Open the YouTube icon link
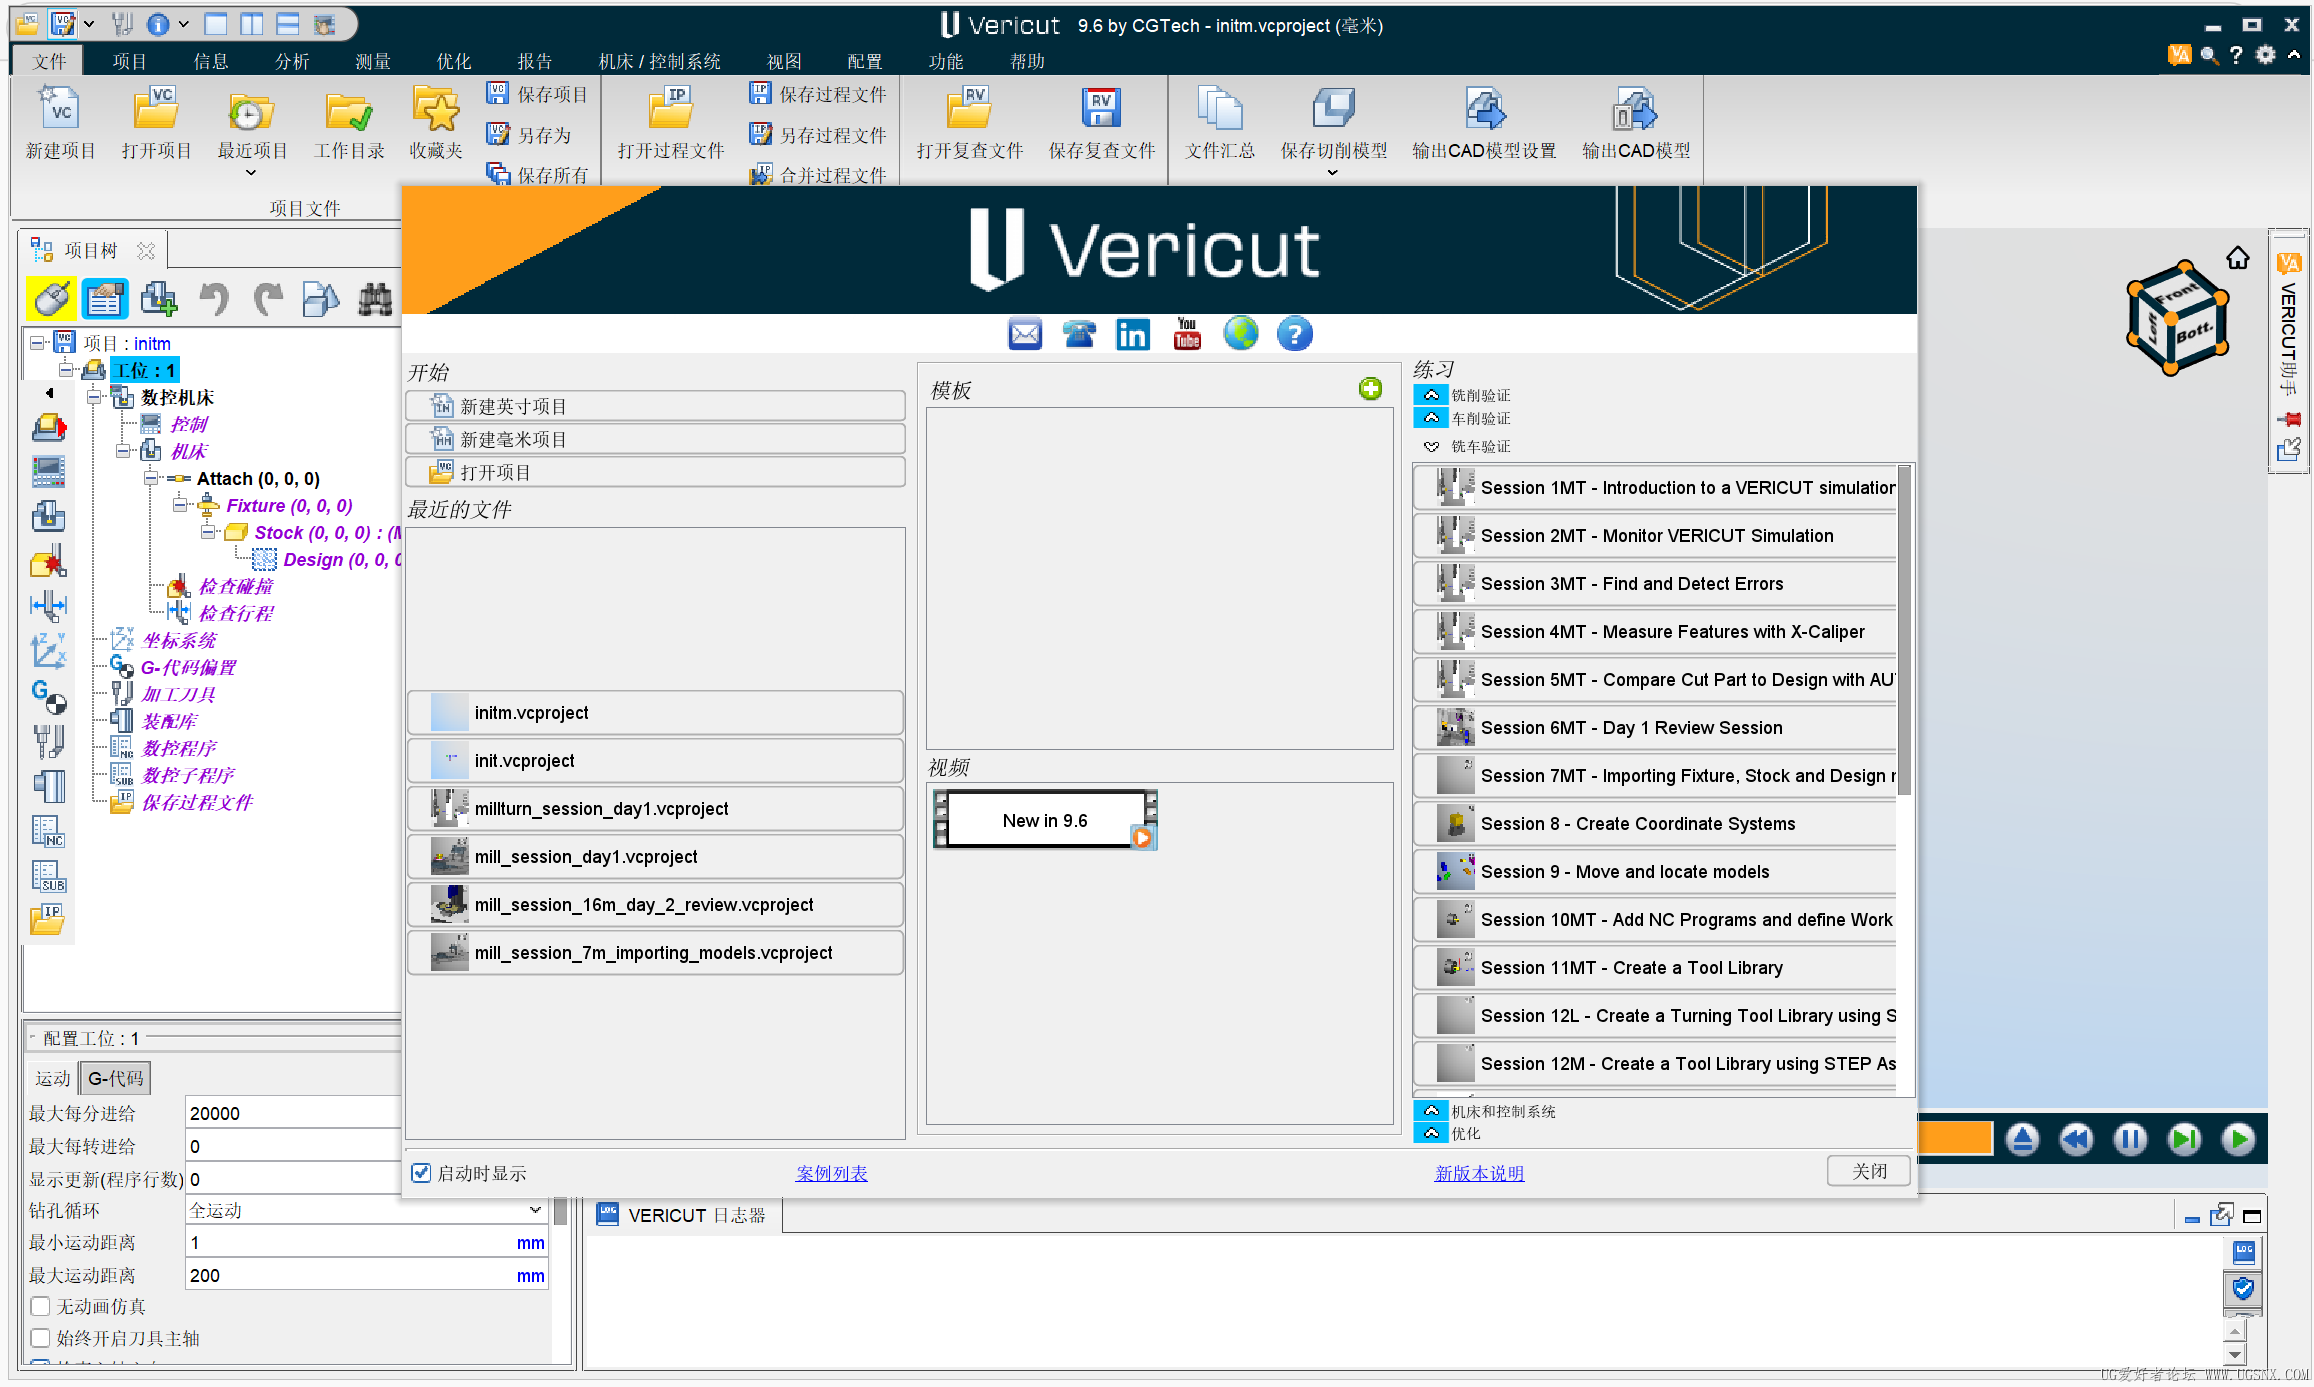 coord(1186,334)
